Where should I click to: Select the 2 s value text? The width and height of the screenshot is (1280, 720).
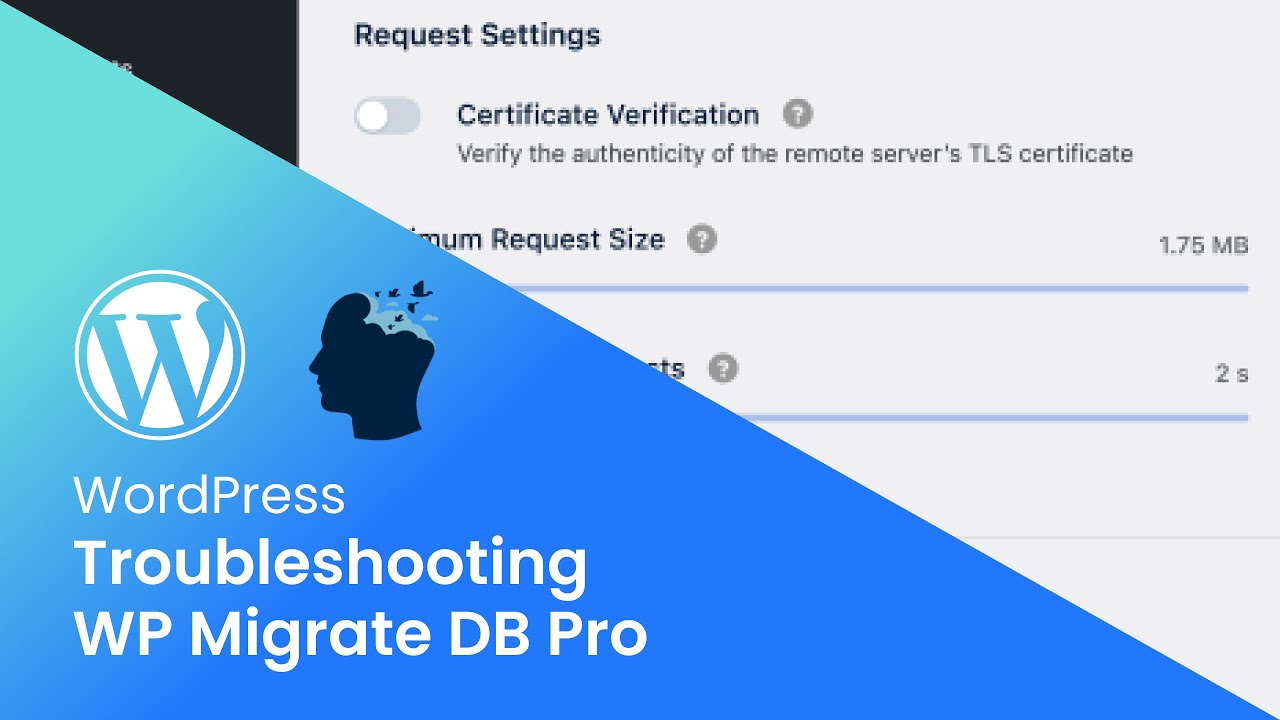tap(1232, 374)
